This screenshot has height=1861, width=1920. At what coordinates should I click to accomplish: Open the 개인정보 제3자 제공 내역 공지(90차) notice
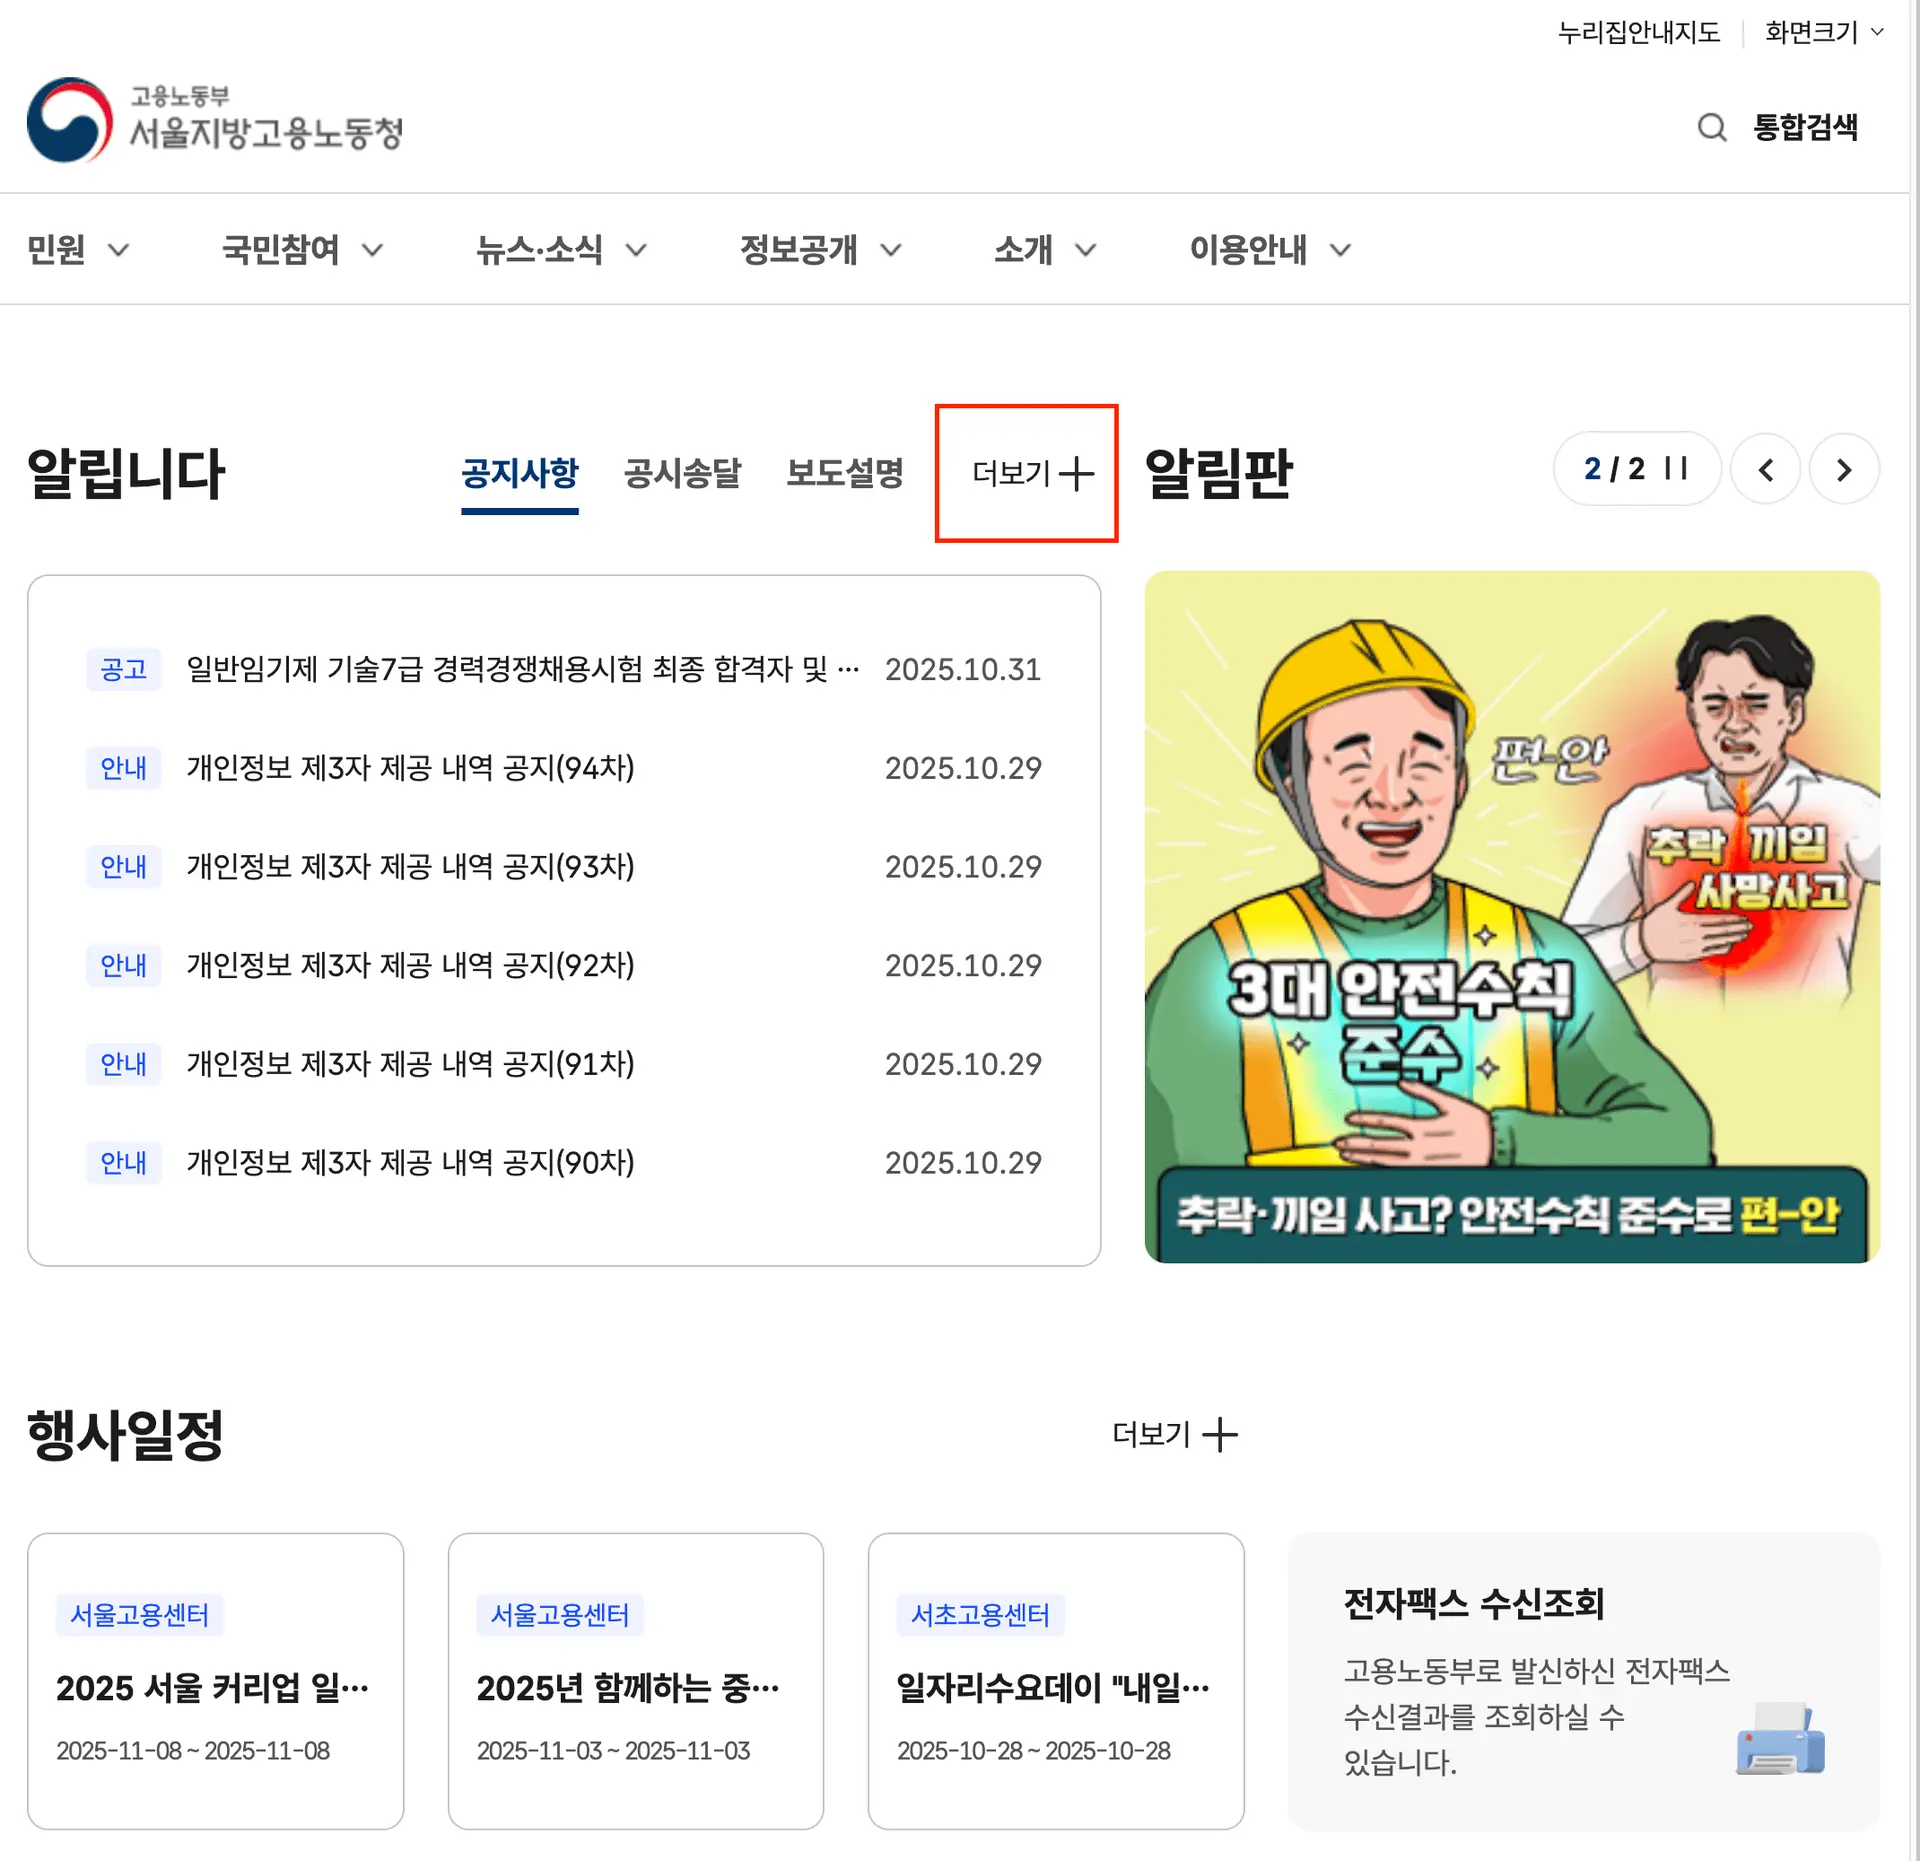(410, 1162)
